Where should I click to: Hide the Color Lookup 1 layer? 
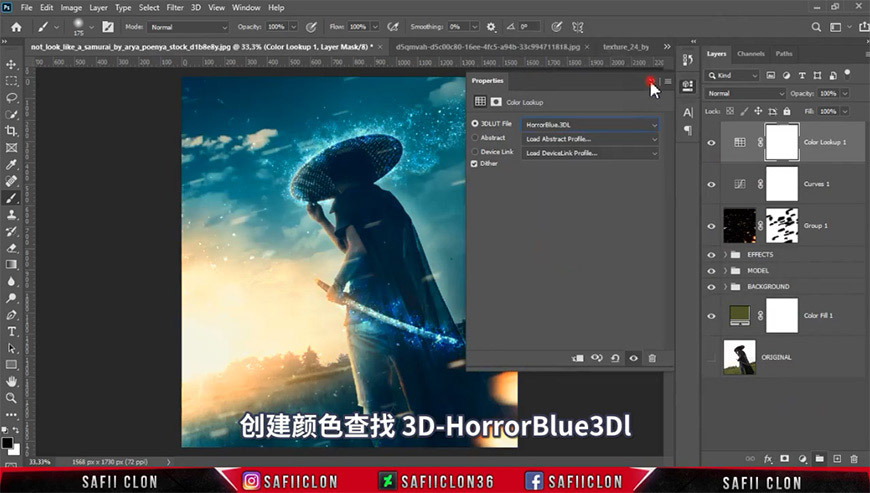click(711, 143)
